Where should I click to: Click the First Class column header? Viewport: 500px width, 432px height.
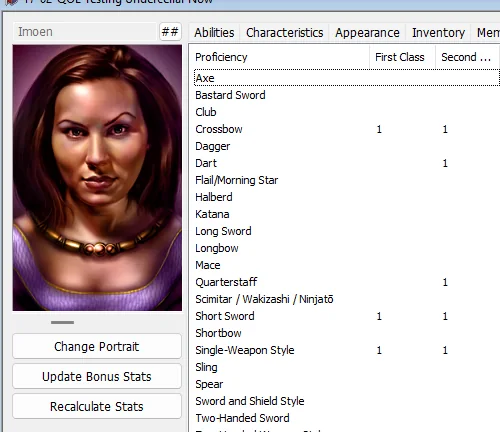[x=402, y=57]
